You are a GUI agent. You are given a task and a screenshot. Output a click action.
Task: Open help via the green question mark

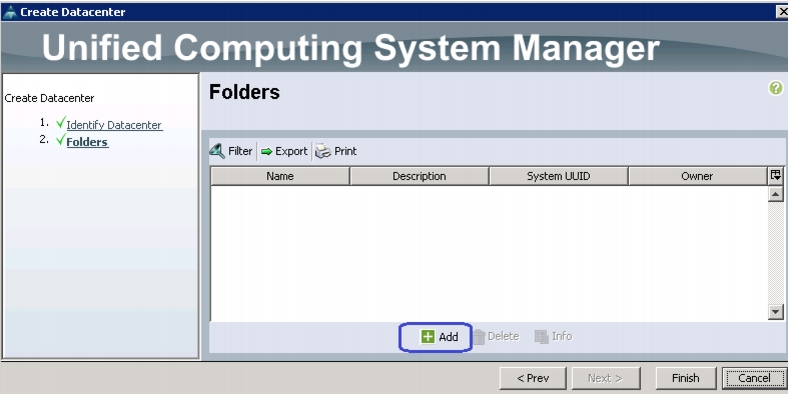click(775, 88)
